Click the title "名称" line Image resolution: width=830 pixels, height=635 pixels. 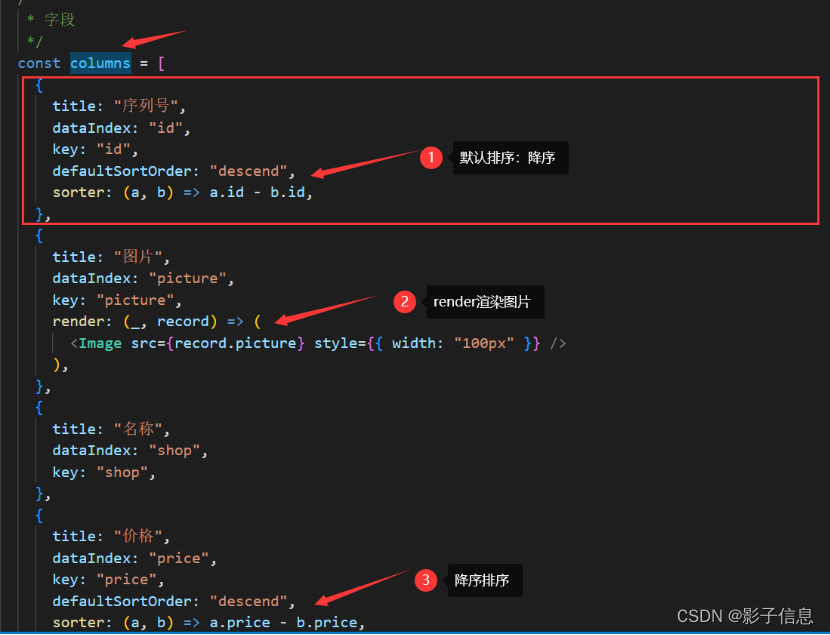pyautogui.click(x=111, y=429)
